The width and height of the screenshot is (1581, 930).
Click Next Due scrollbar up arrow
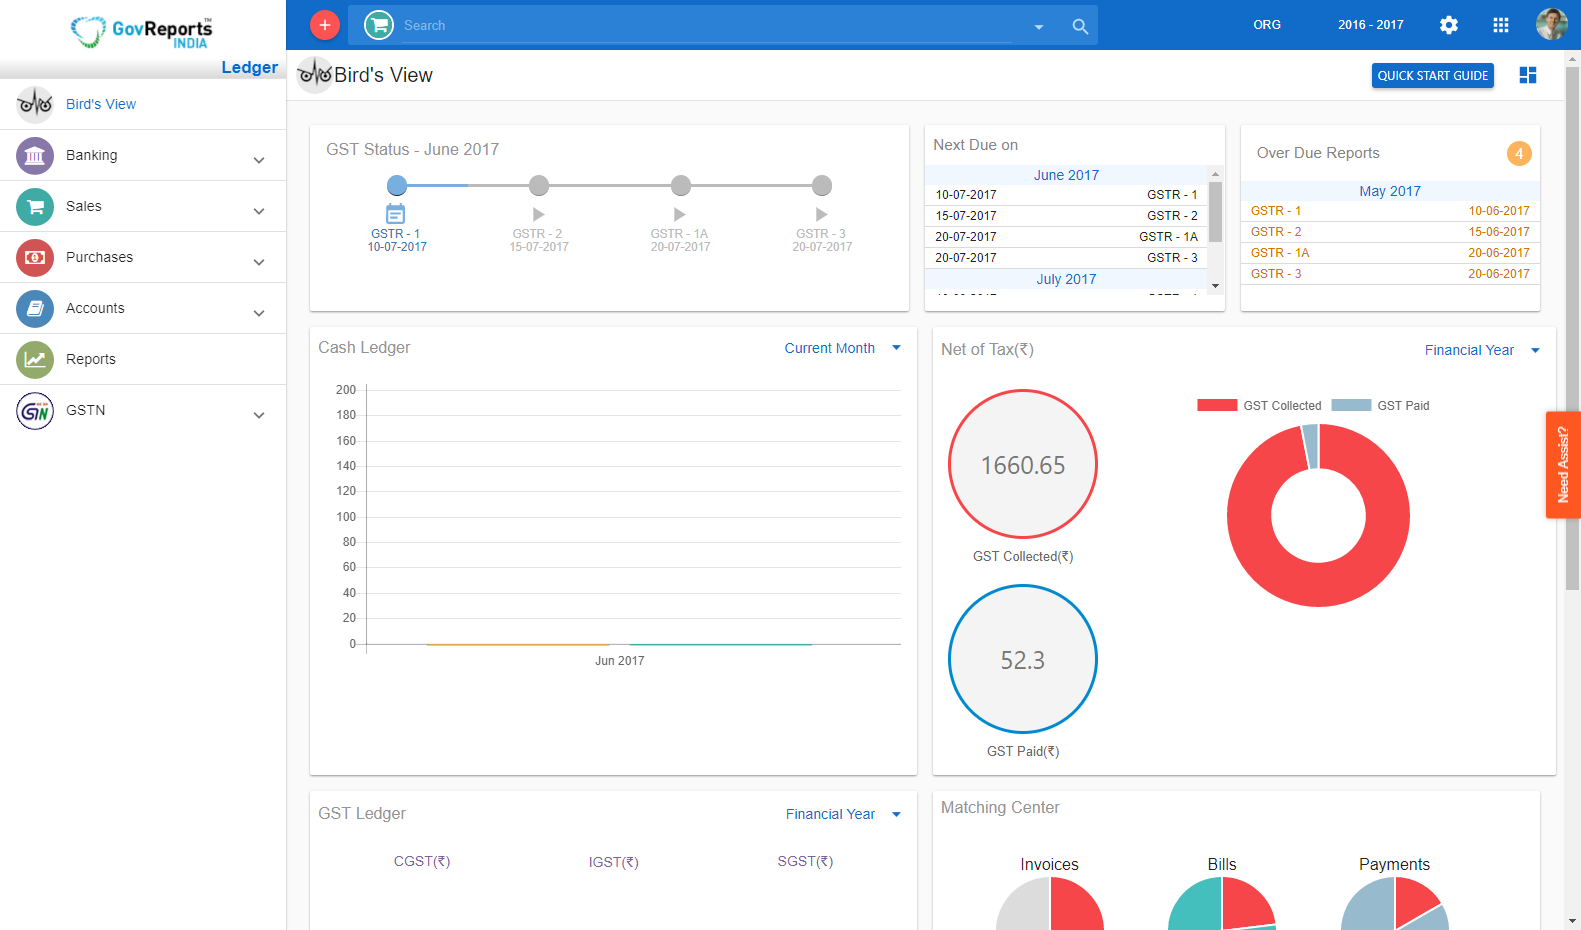click(1216, 173)
